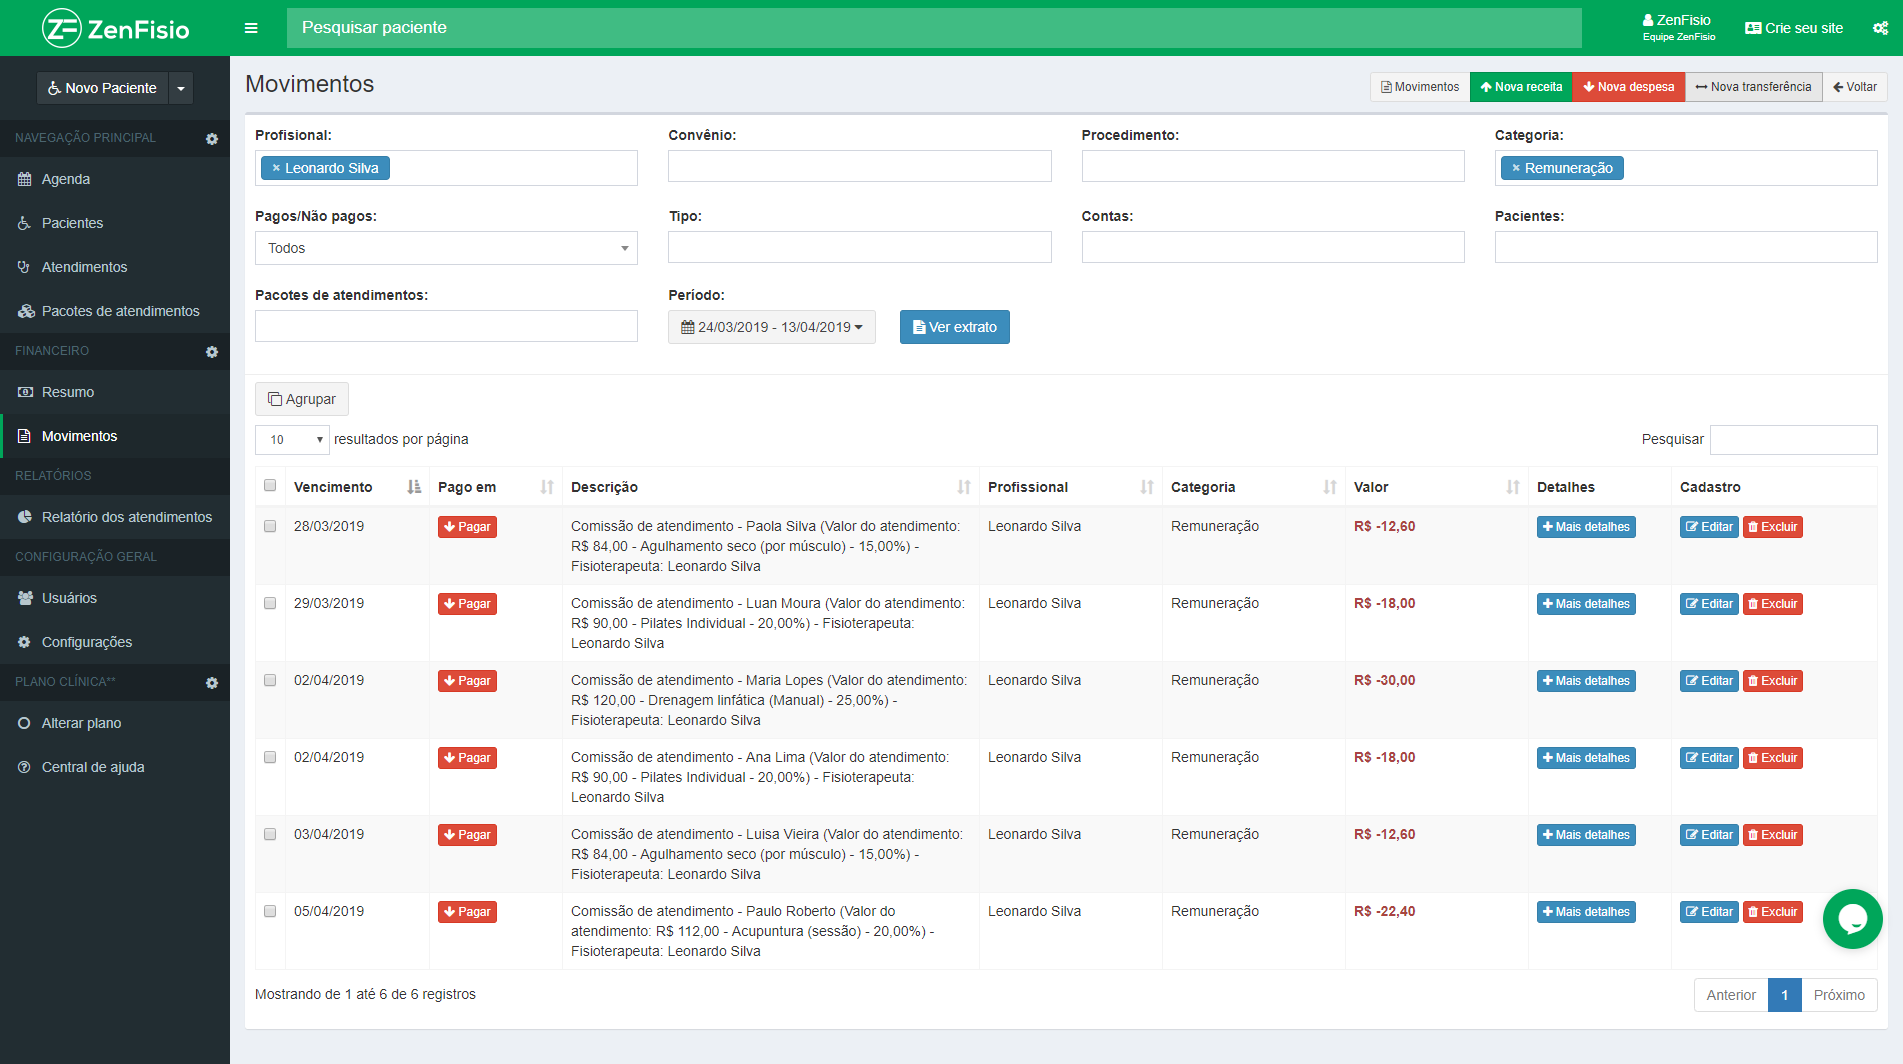1903x1064 pixels.
Task: Click Pagar on the Paola Silva row
Action: coord(467,527)
